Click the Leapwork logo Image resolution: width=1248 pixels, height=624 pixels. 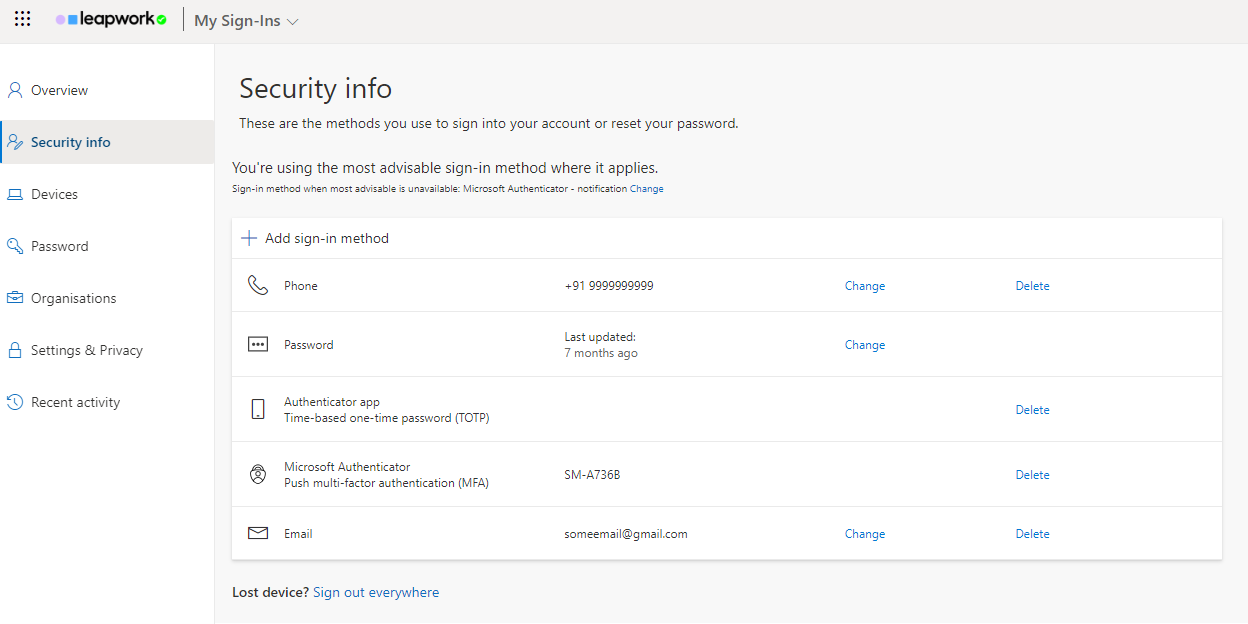(110, 19)
